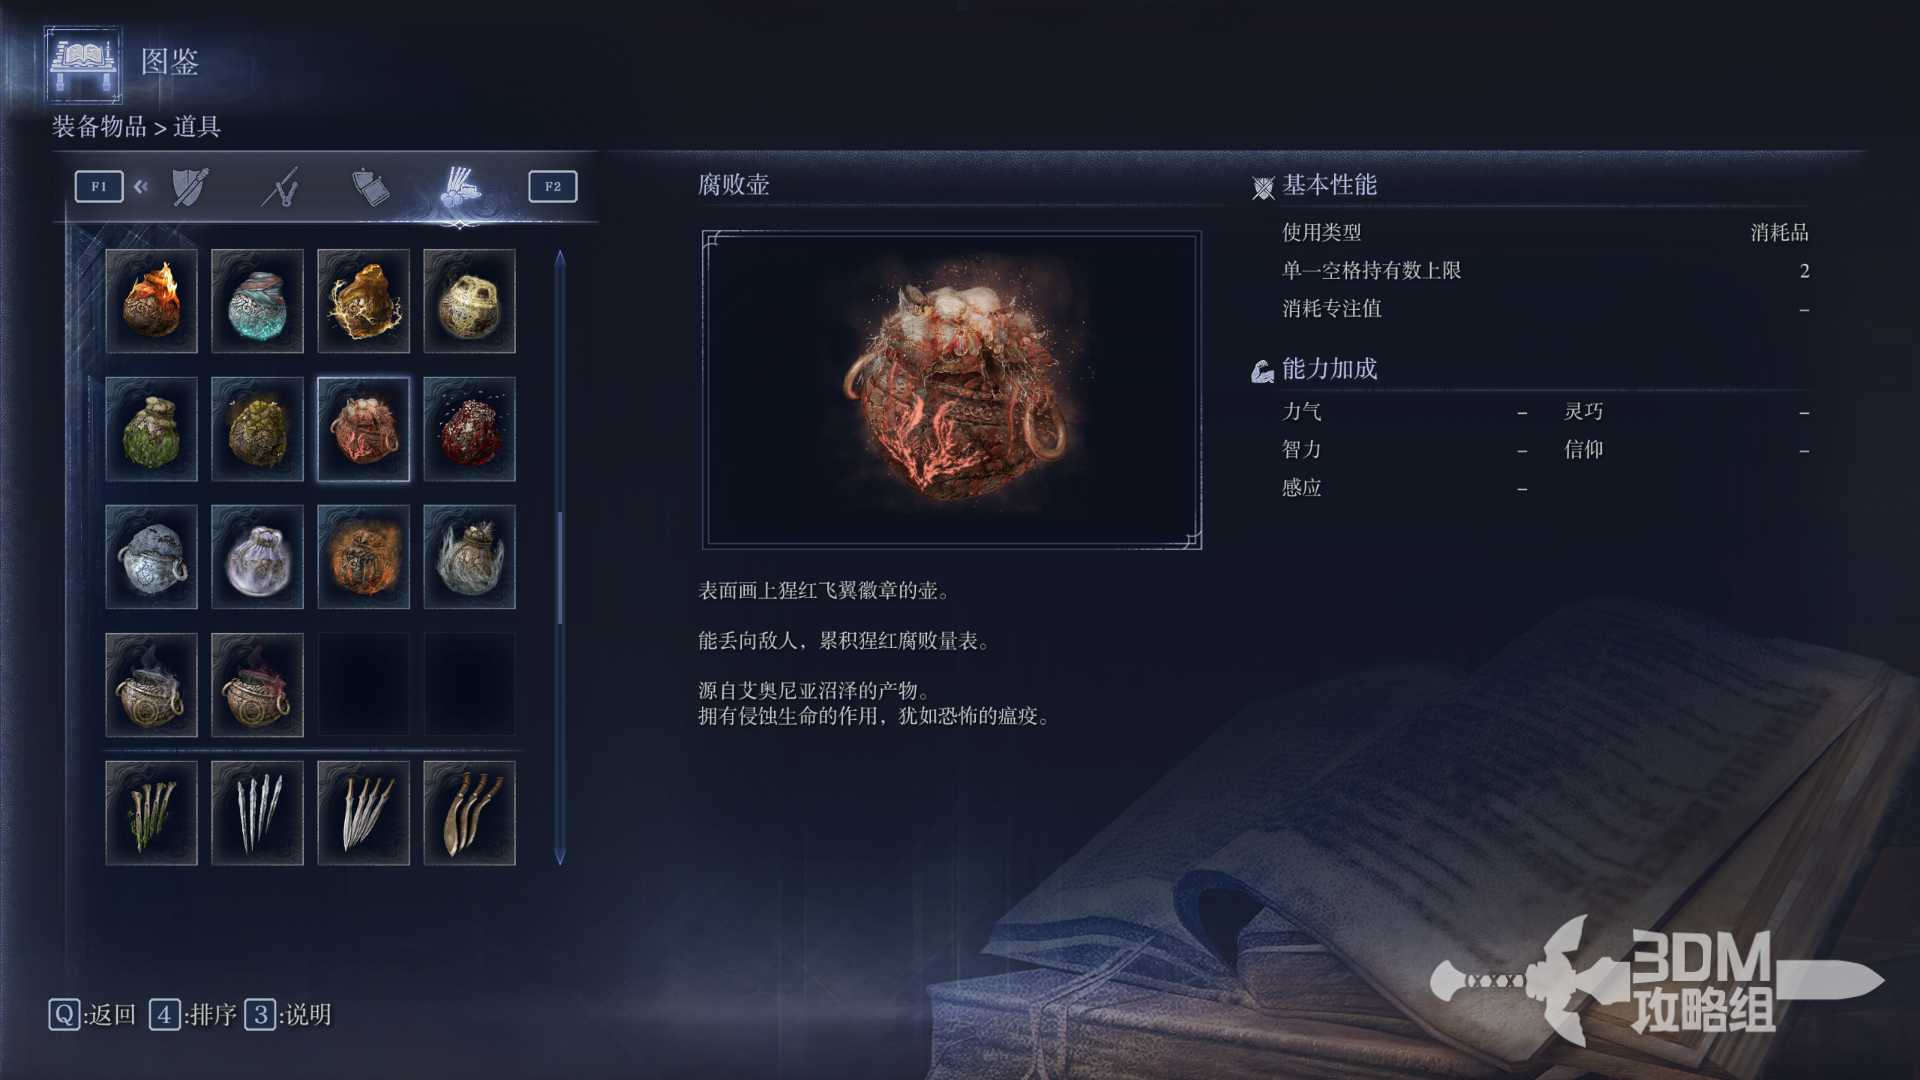The height and width of the screenshot is (1080, 1920).
Task: Click the 排序 (sort) prompt
Action: (x=193, y=1015)
